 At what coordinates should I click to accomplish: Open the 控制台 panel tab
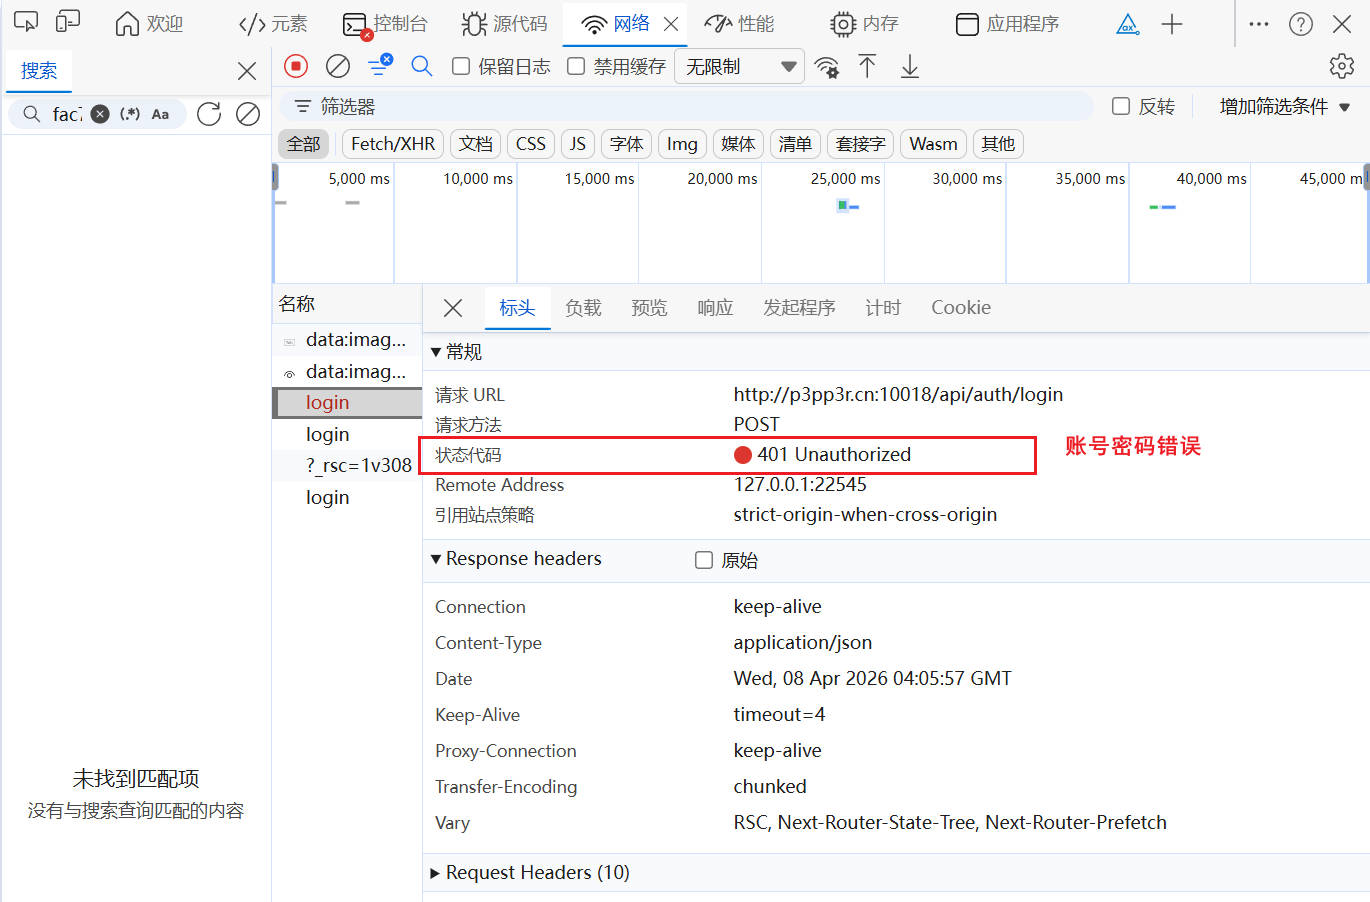click(386, 24)
